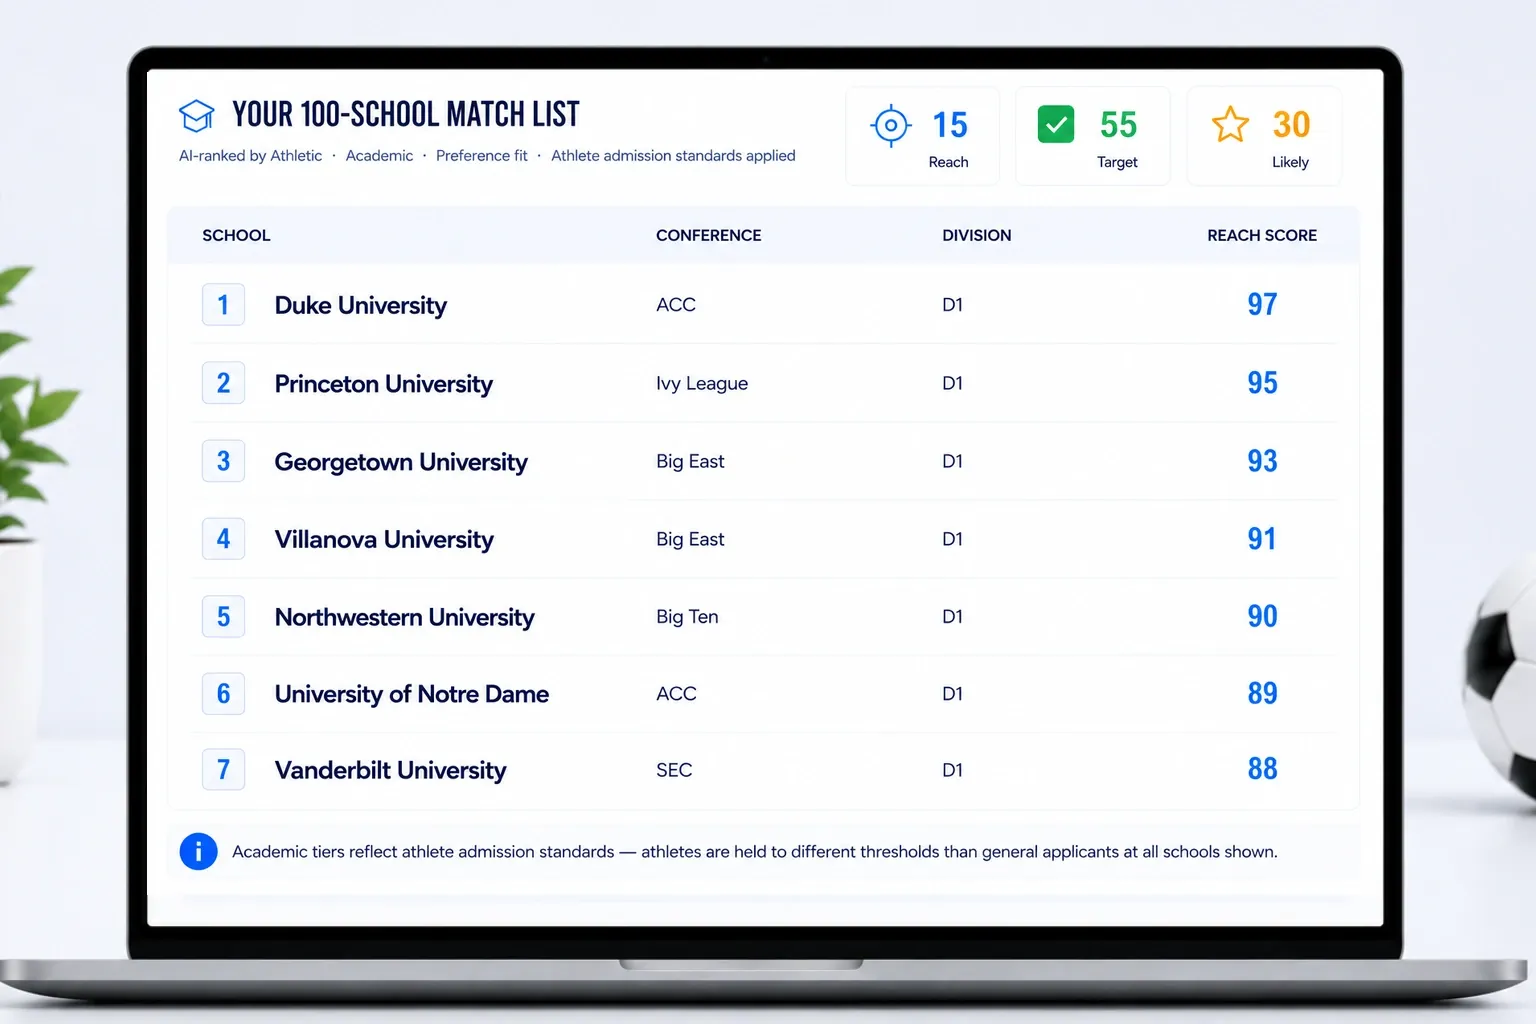This screenshot has width=1536, height=1024.
Task: Select rank badge 6 for Notre Dame
Action: point(223,694)
